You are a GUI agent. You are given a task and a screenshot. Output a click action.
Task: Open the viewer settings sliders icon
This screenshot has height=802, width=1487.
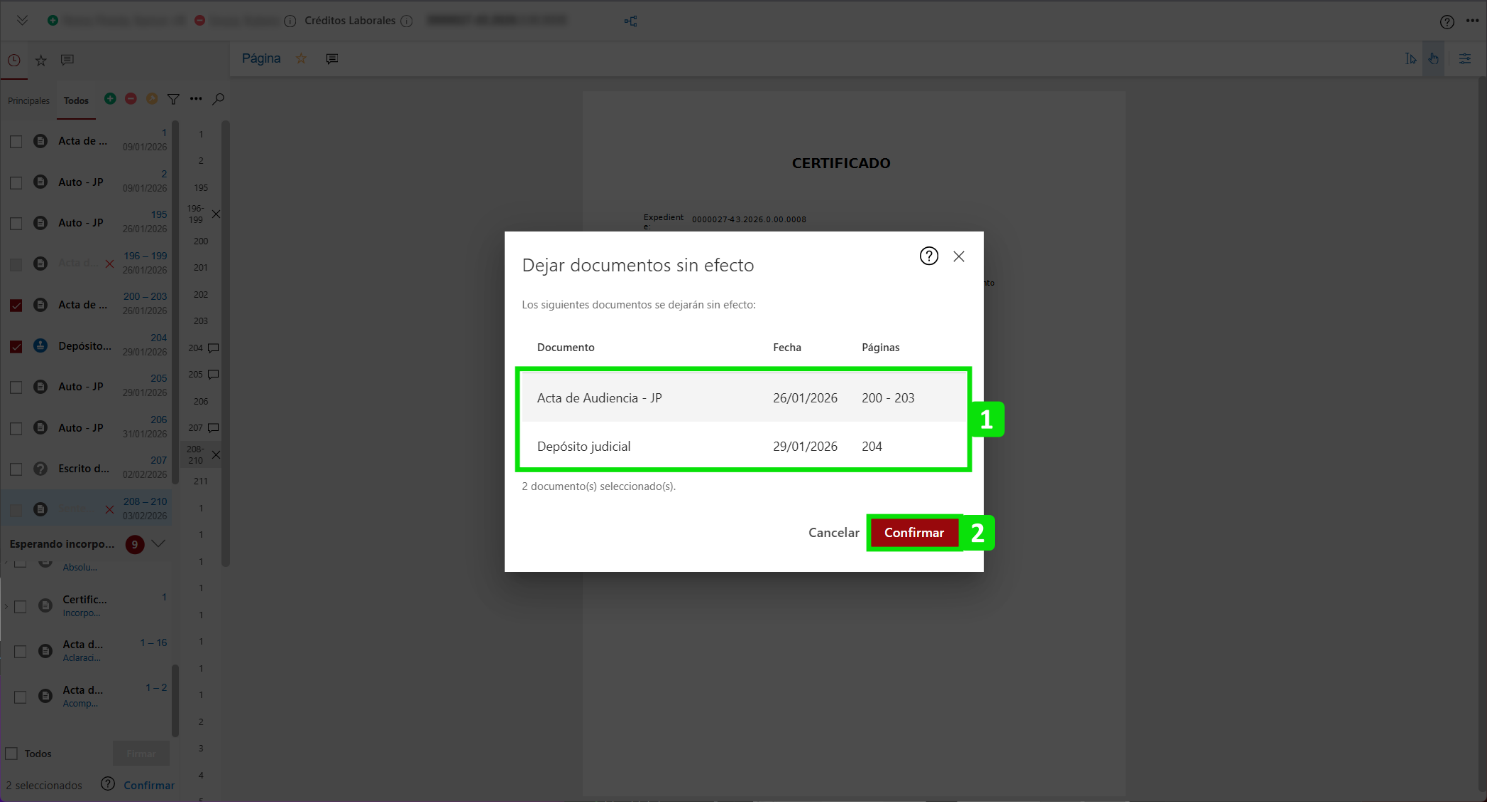click(1465, 59)
